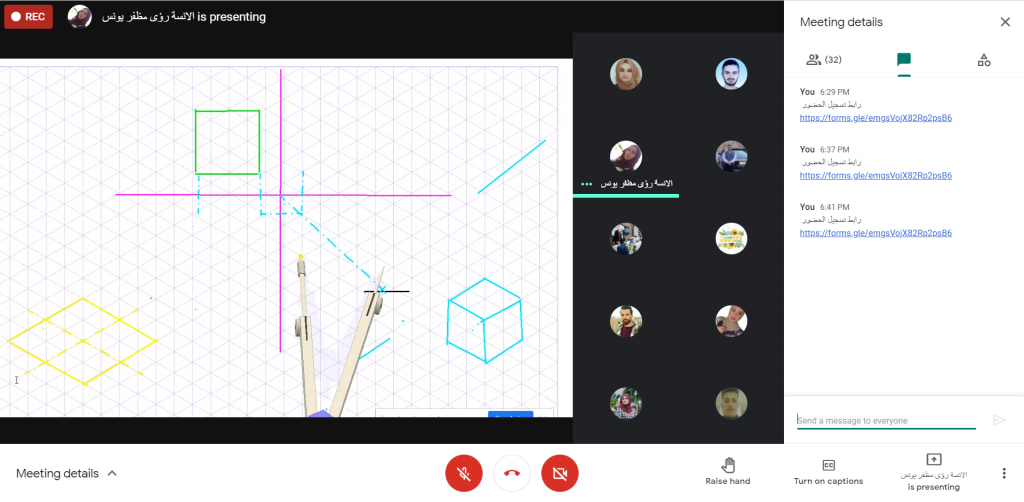
Task: Unmute the microphone
Action: [x=463, y=473]
